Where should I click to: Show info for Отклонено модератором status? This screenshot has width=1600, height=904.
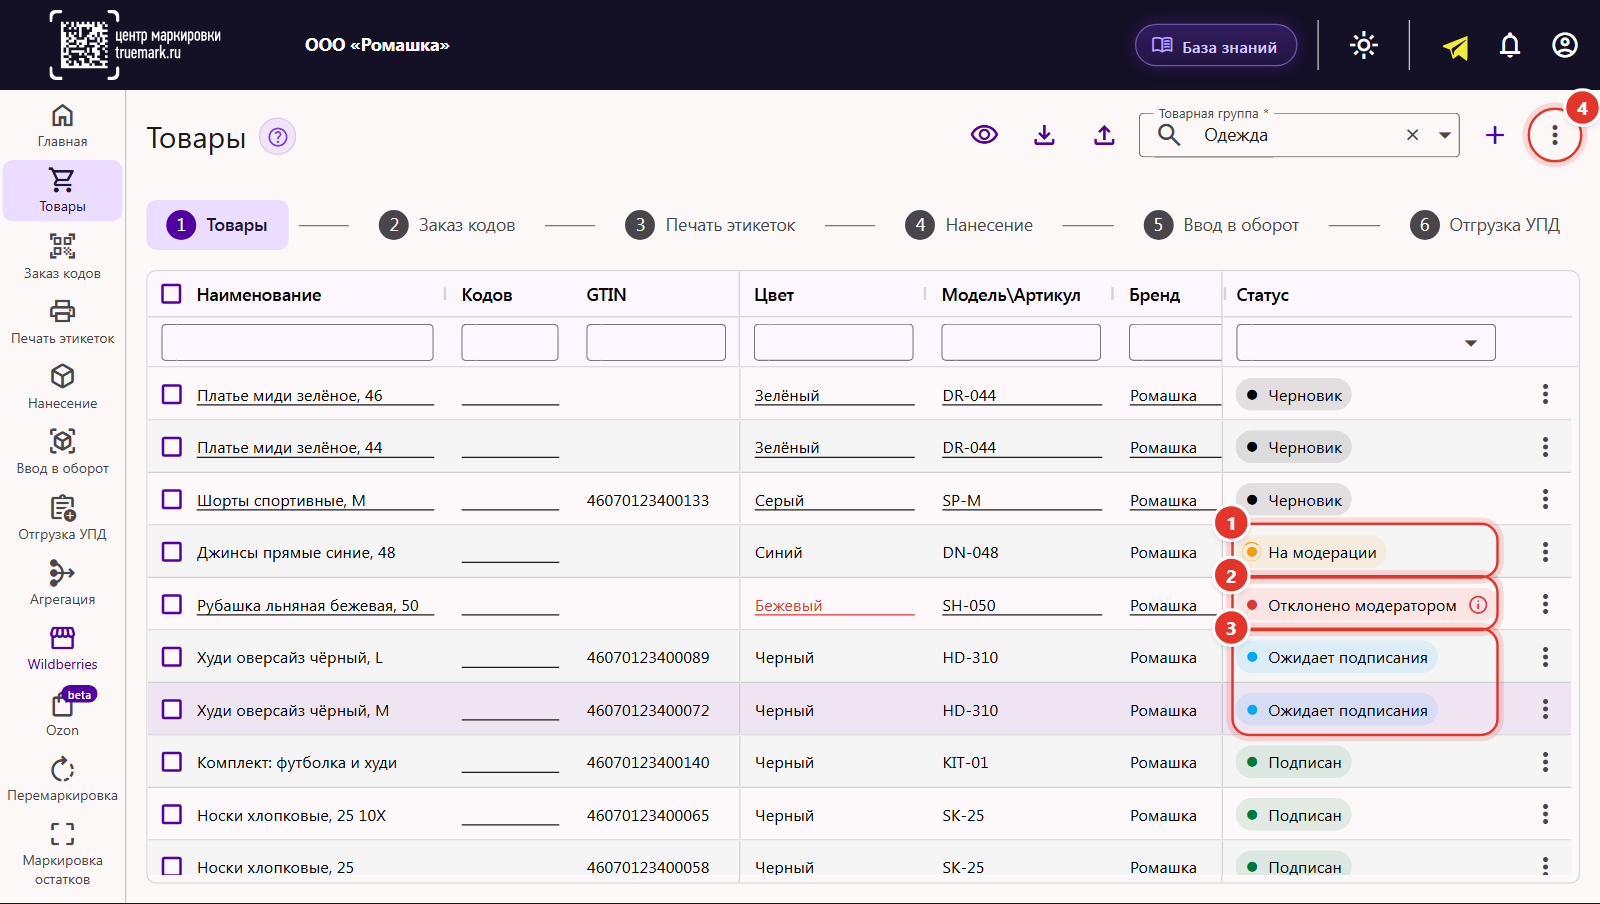tap(1478, 605)
